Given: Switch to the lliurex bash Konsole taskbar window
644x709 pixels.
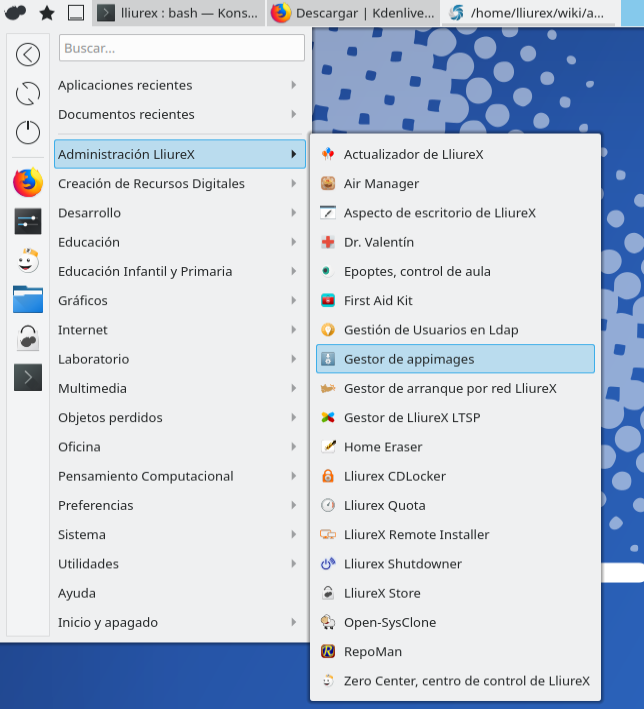Looking at the screenshot, I should [x=179, y=13].
